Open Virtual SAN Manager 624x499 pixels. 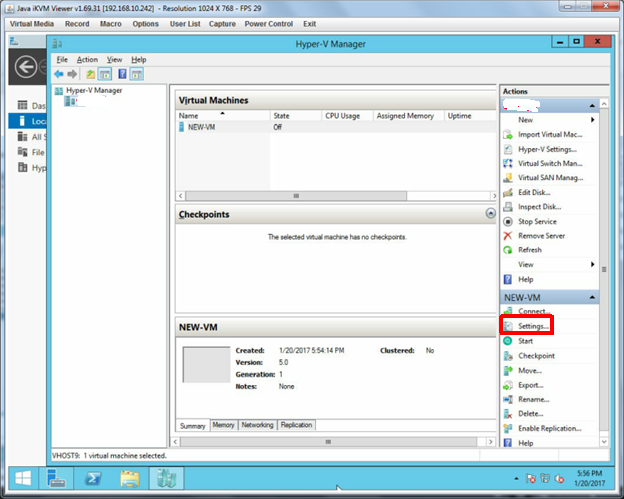click(550, 178)
